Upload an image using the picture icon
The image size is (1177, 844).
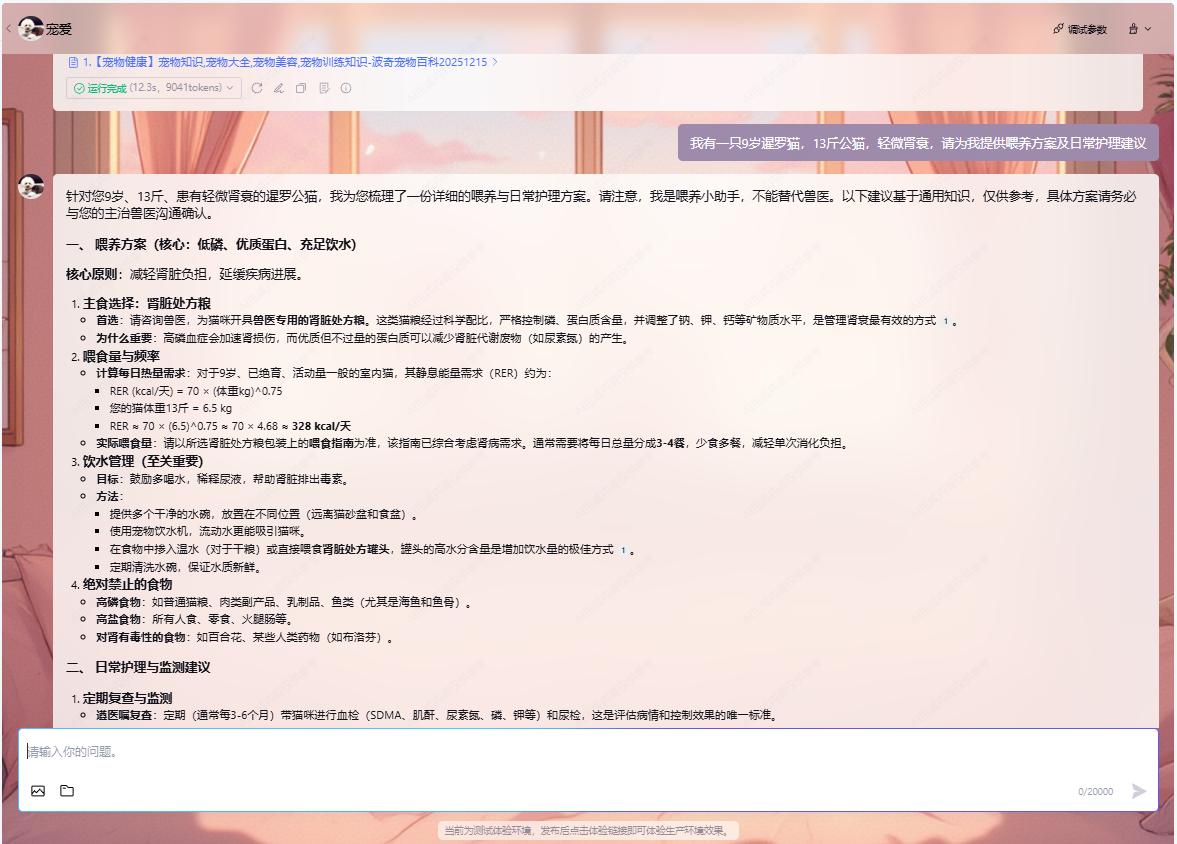[38, 791]
